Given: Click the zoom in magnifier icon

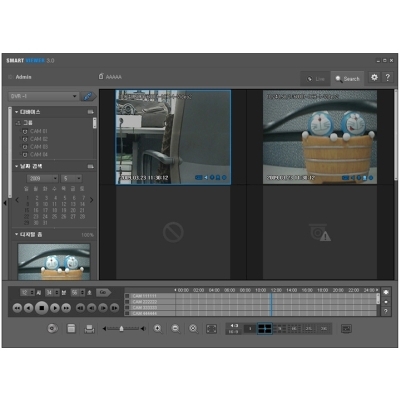Looking at the screenshot, I should click(158, 329).
